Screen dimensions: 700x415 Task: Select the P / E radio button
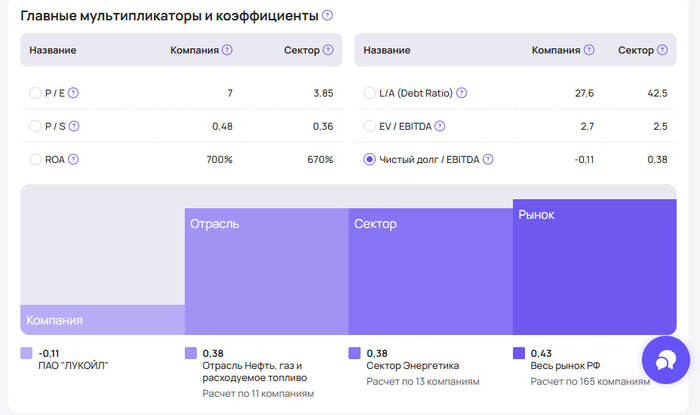[36, 93]
